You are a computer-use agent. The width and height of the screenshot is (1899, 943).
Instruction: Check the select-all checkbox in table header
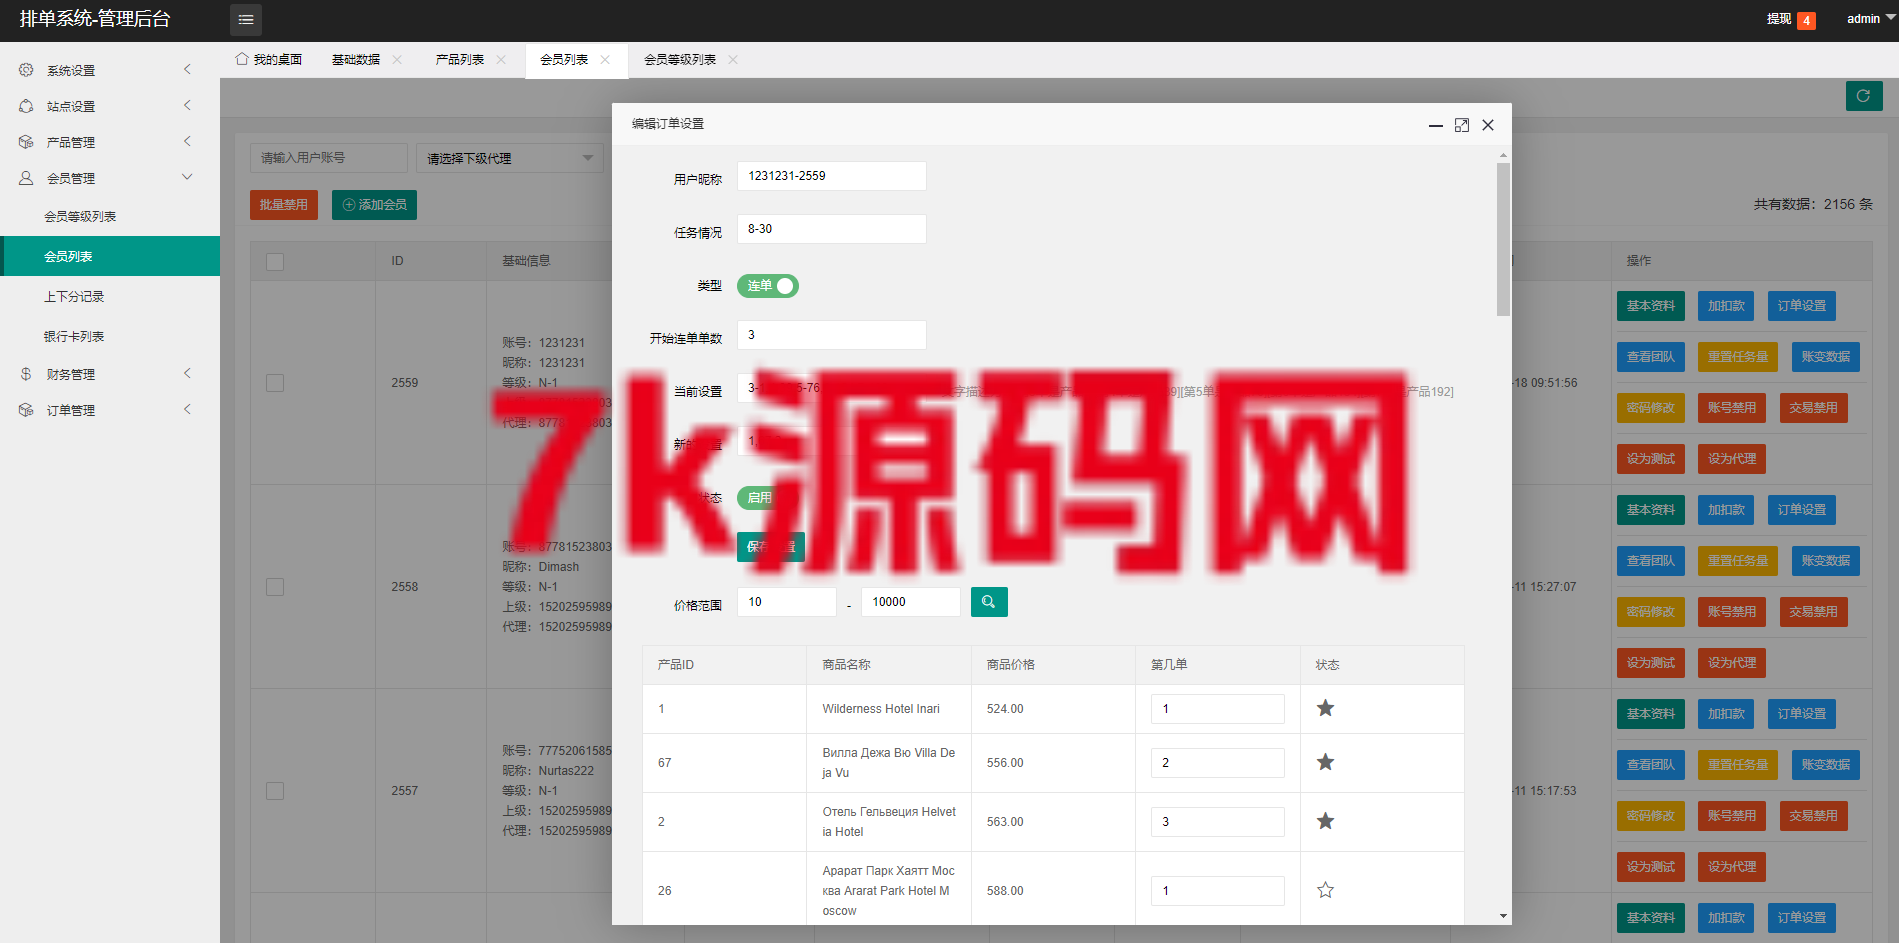click(275, 261)
